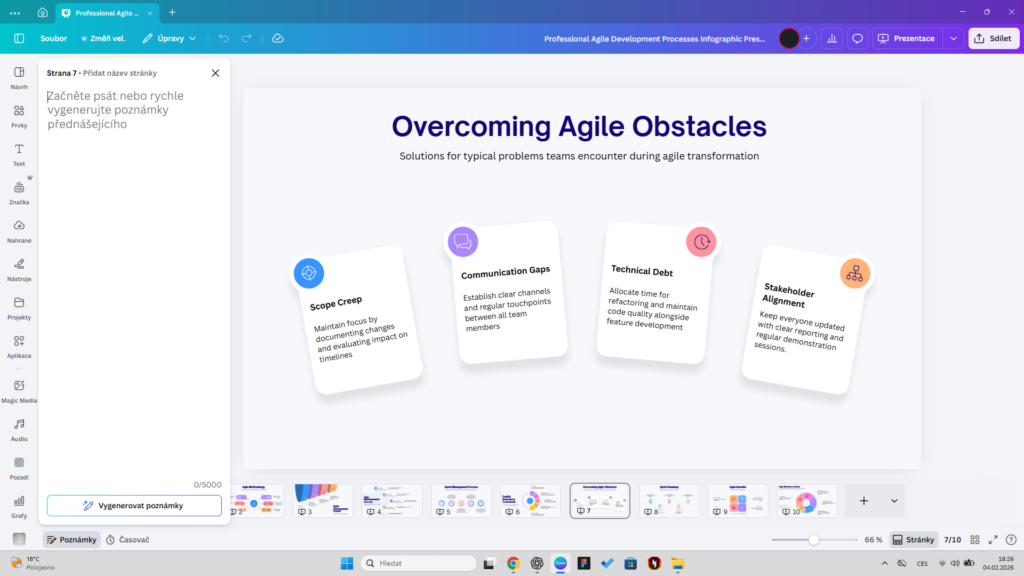Expand the chevron beside add page button
Viewport: 1024px width, 576px height.
pyautogui.click(x=894, y=500)
